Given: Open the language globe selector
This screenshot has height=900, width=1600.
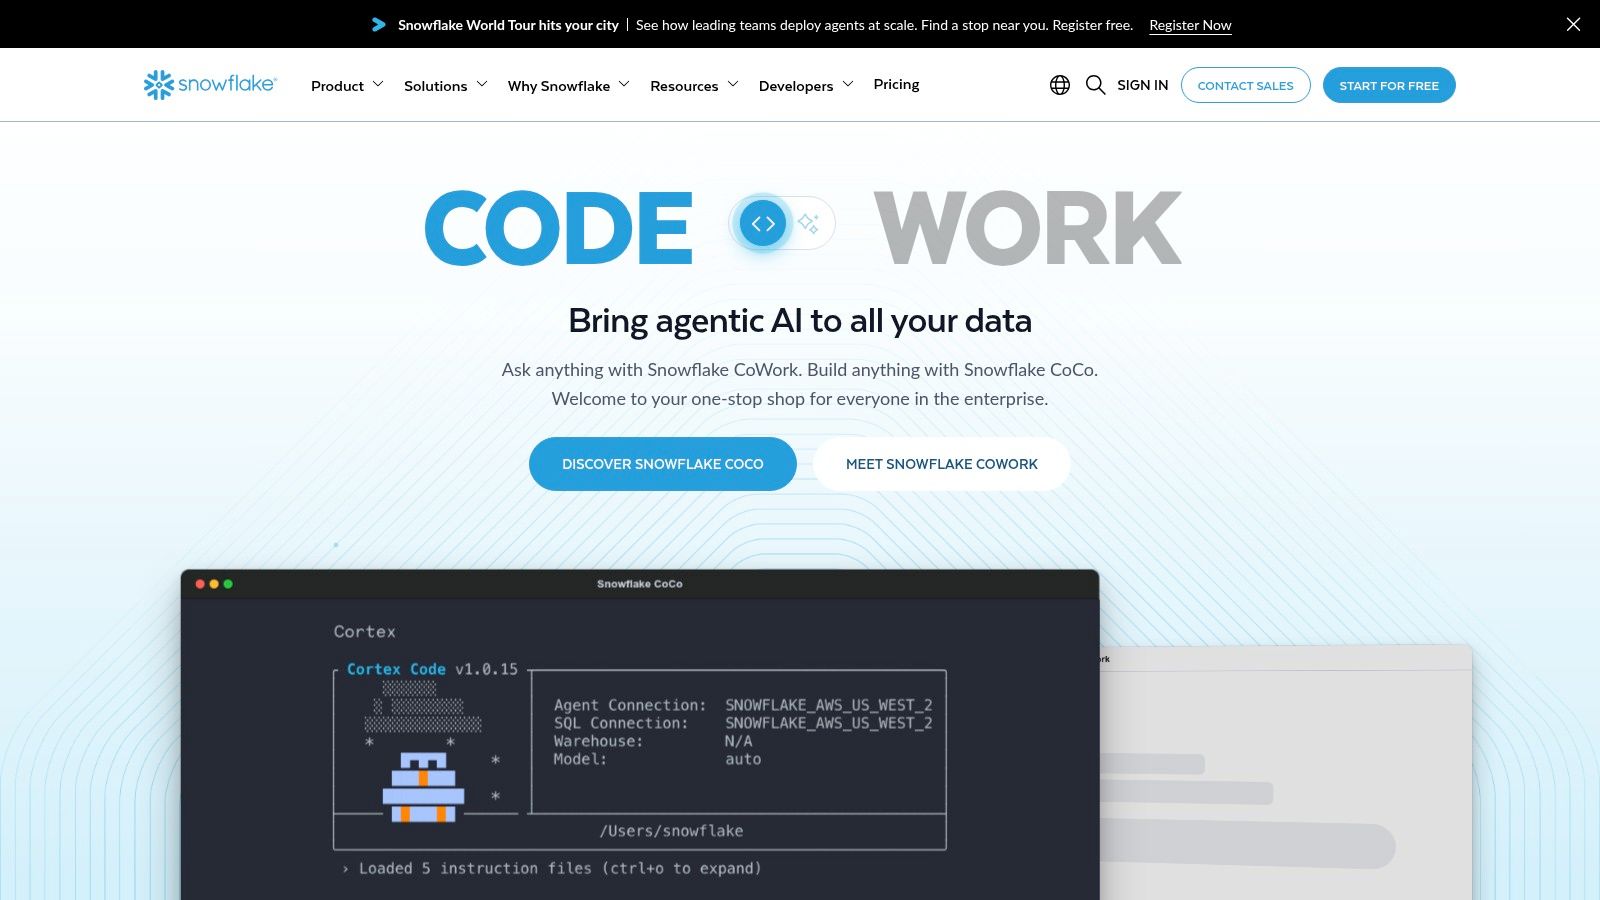Looking at the screenshot, I should click(x=1060, y=85).
